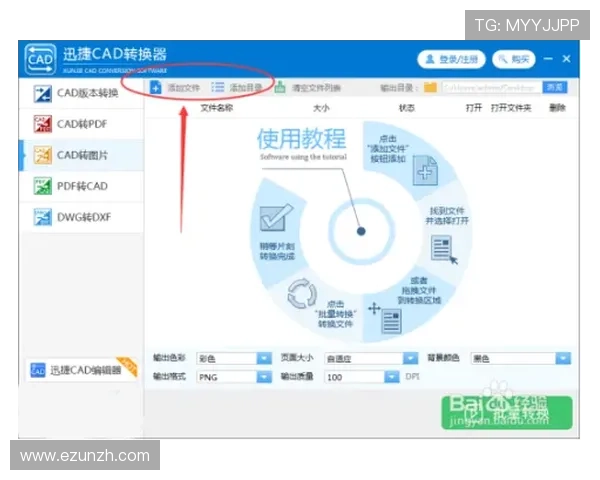The height and width of the screenshot is (480, 600).
Task: Switch to PDF转CAD tab
Action: tap(82, 186)
